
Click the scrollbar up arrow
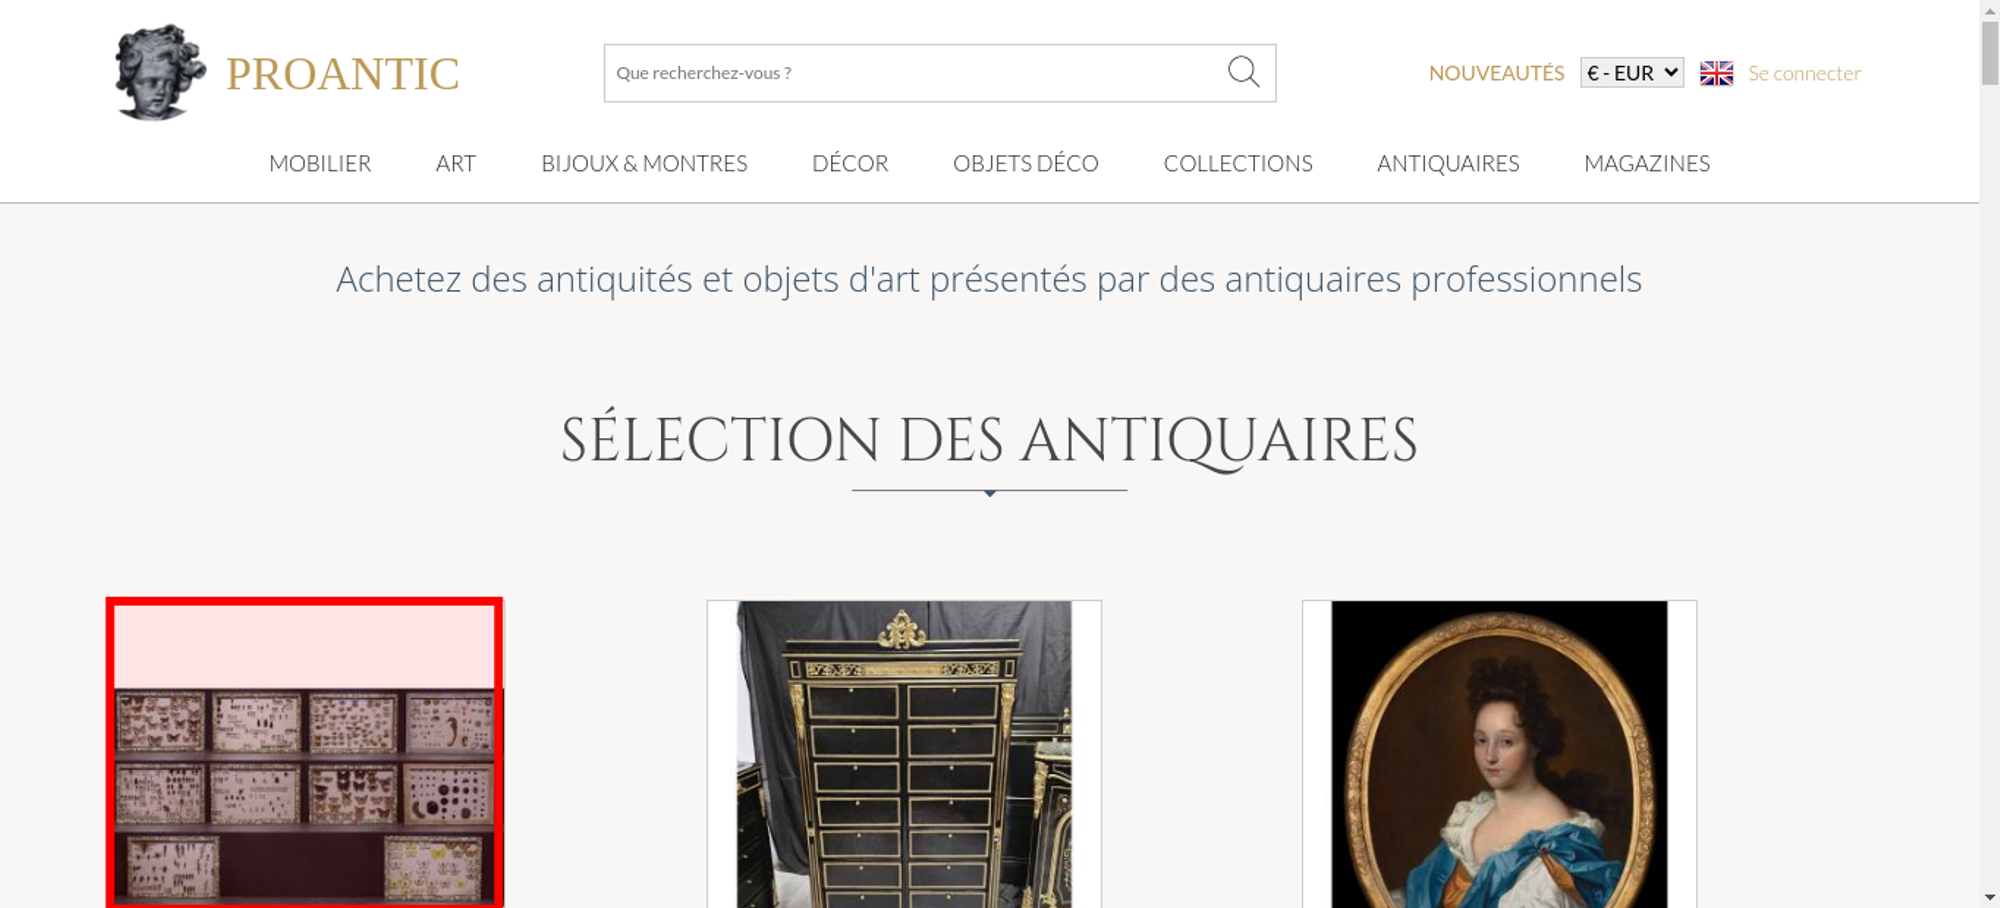(1990, 9)
